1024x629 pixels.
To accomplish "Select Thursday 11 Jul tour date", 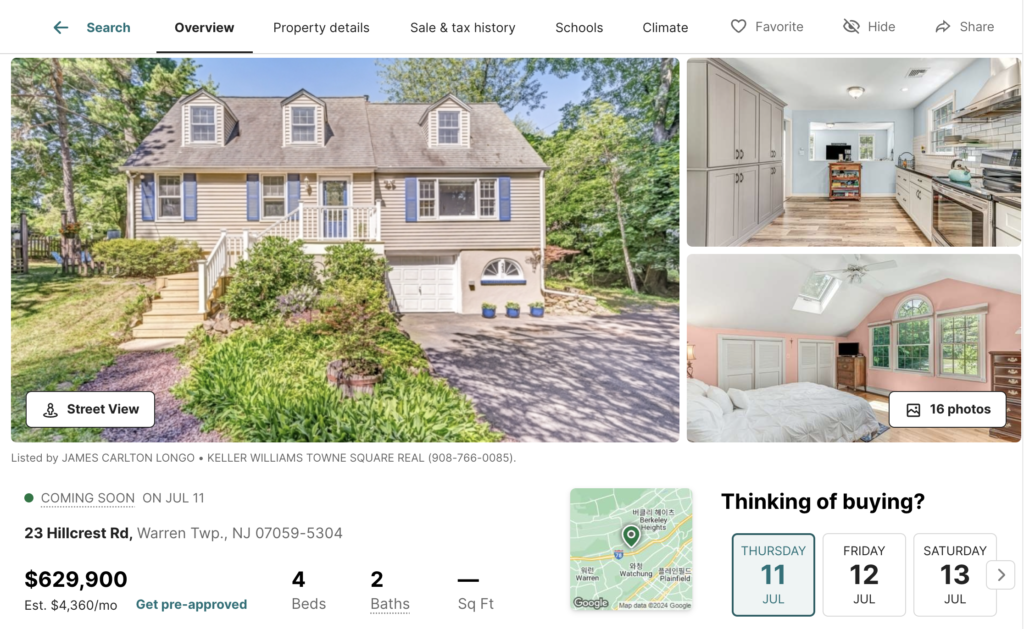I will 773,575.
